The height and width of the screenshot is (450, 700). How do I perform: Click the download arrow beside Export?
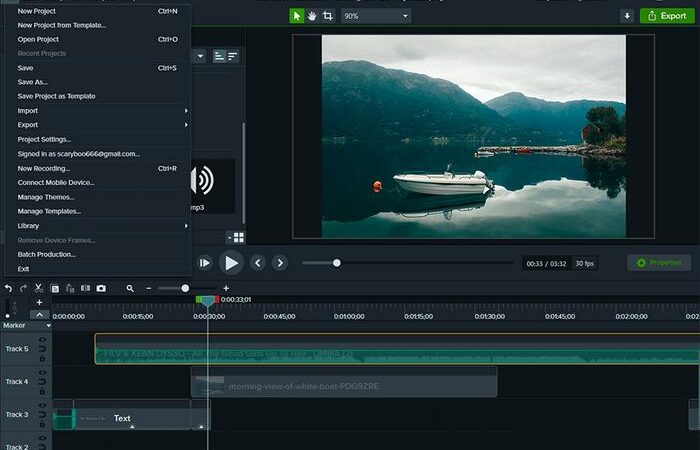pyautogui.click(x=627, y=16)
